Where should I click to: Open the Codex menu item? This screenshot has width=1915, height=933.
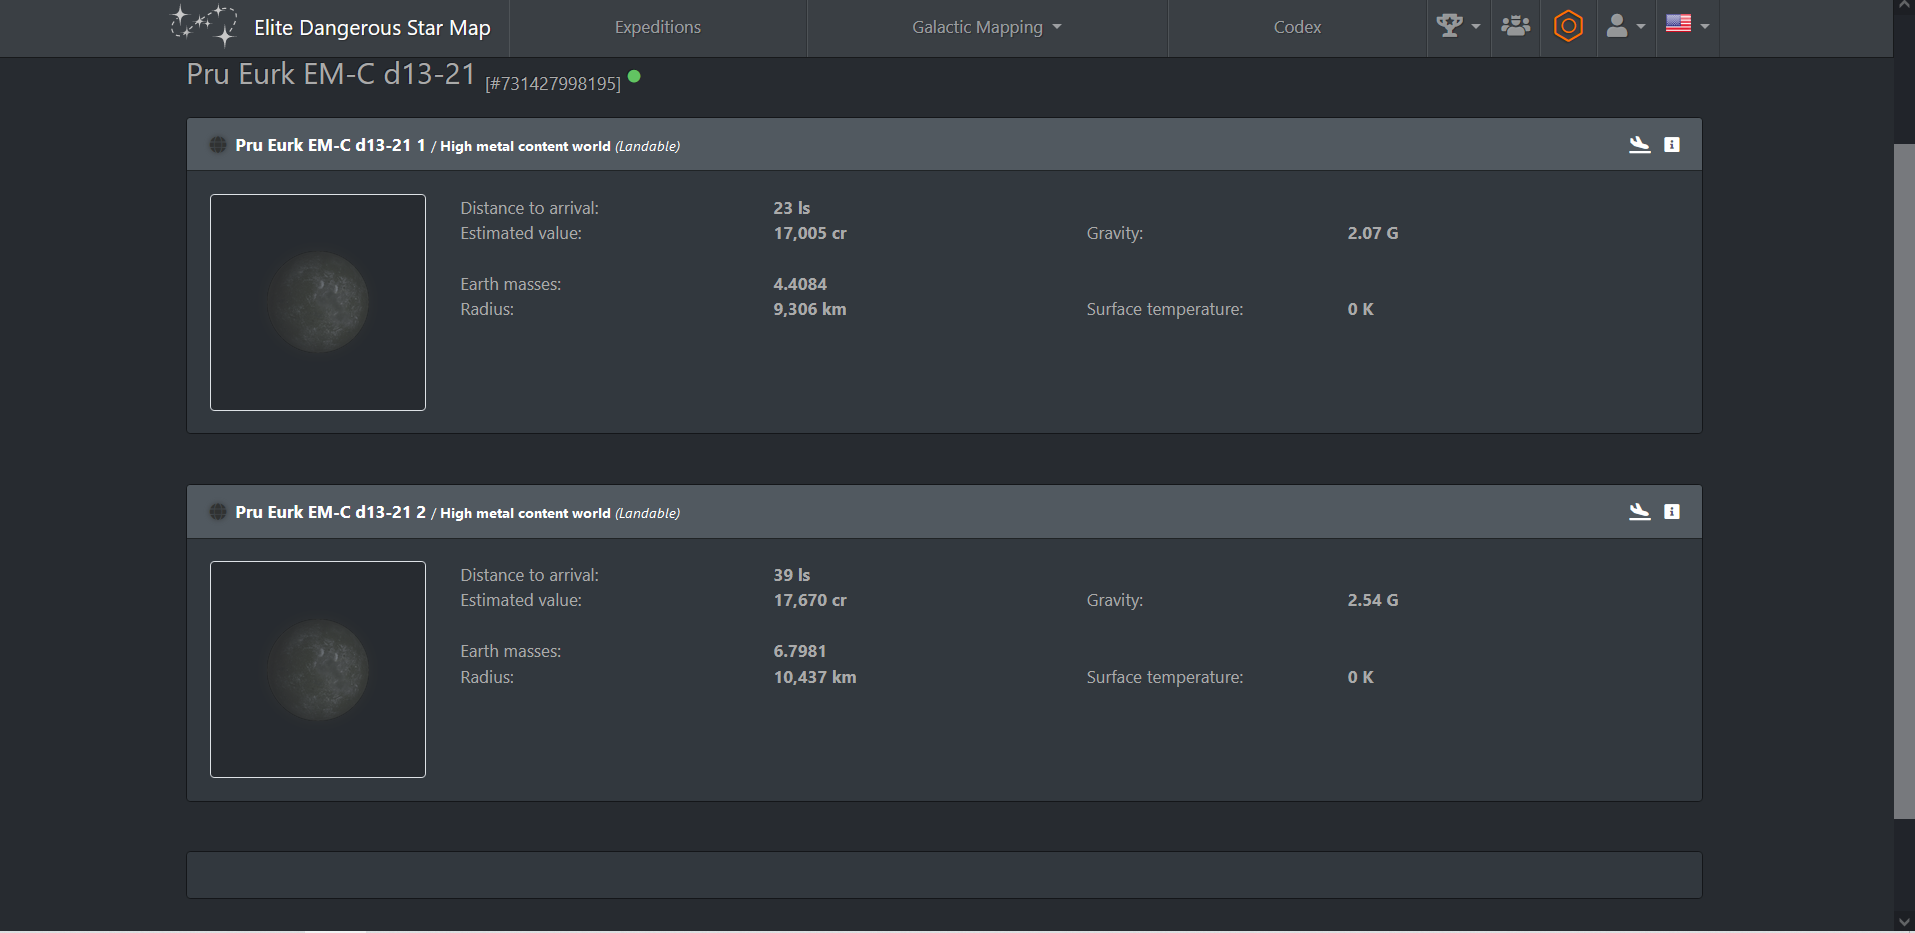pos(1297,27)
